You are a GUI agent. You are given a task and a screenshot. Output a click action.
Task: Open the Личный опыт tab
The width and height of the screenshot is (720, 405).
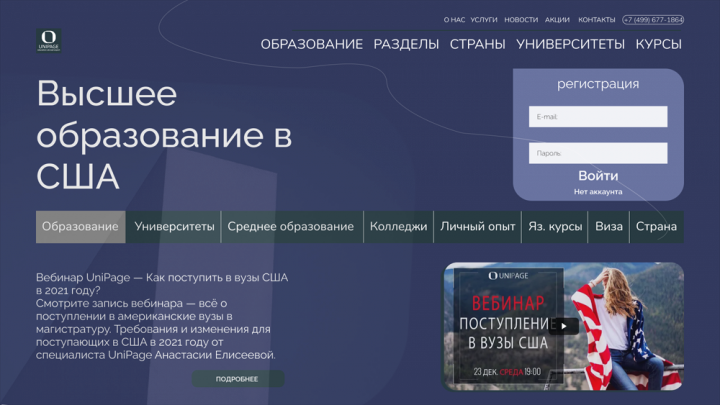click(x=478, y=227)
